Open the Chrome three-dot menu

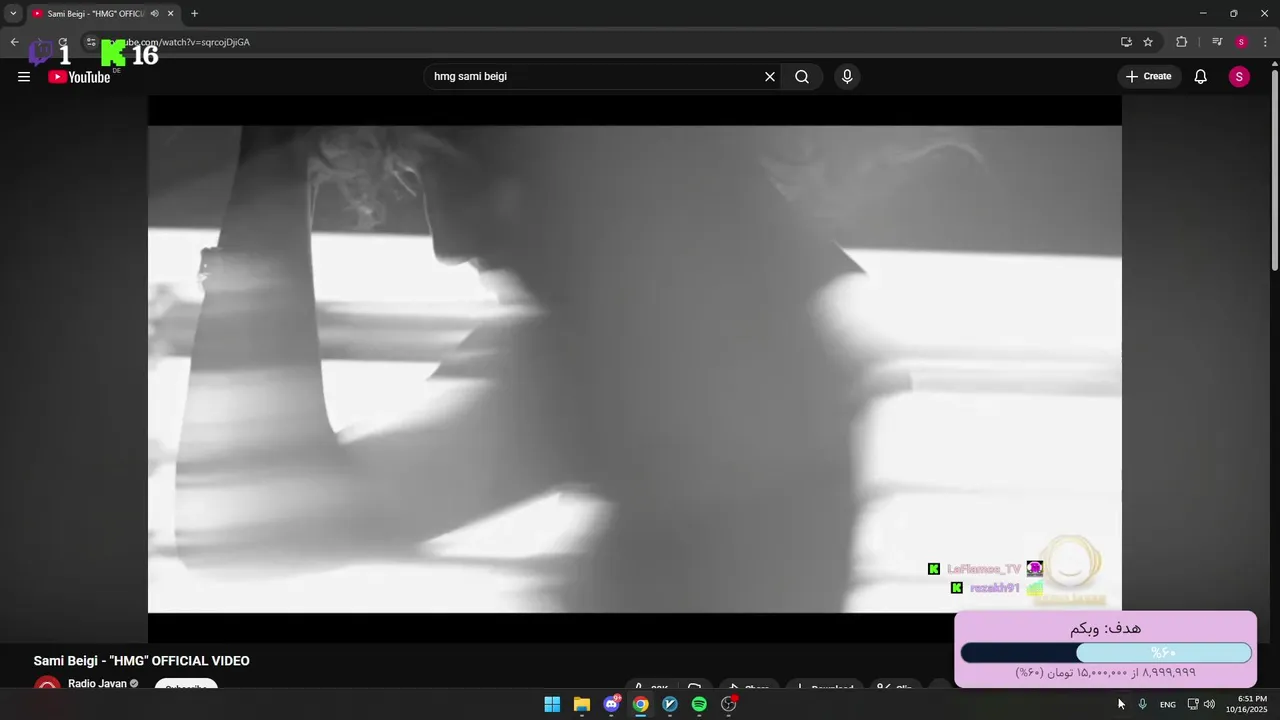[x=1266, y=42]
